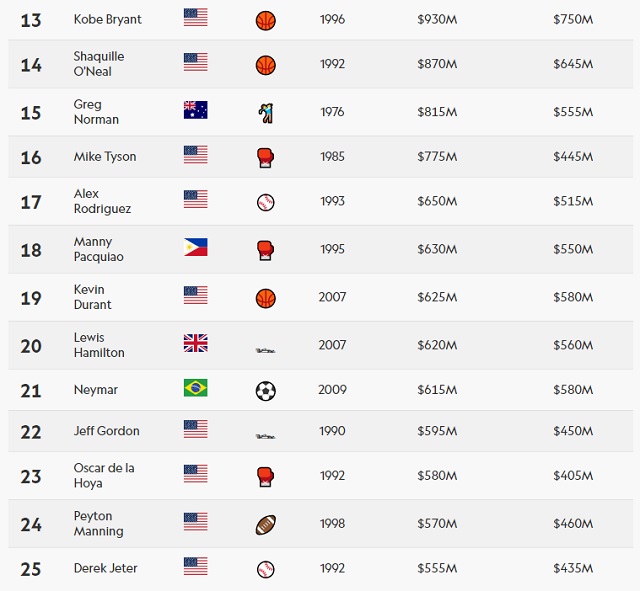The height and width of the screenshot is (591, 640).
Task: Click the Oscar de la Hoya name
Action: pyautogui.click(x=104, y=475)
